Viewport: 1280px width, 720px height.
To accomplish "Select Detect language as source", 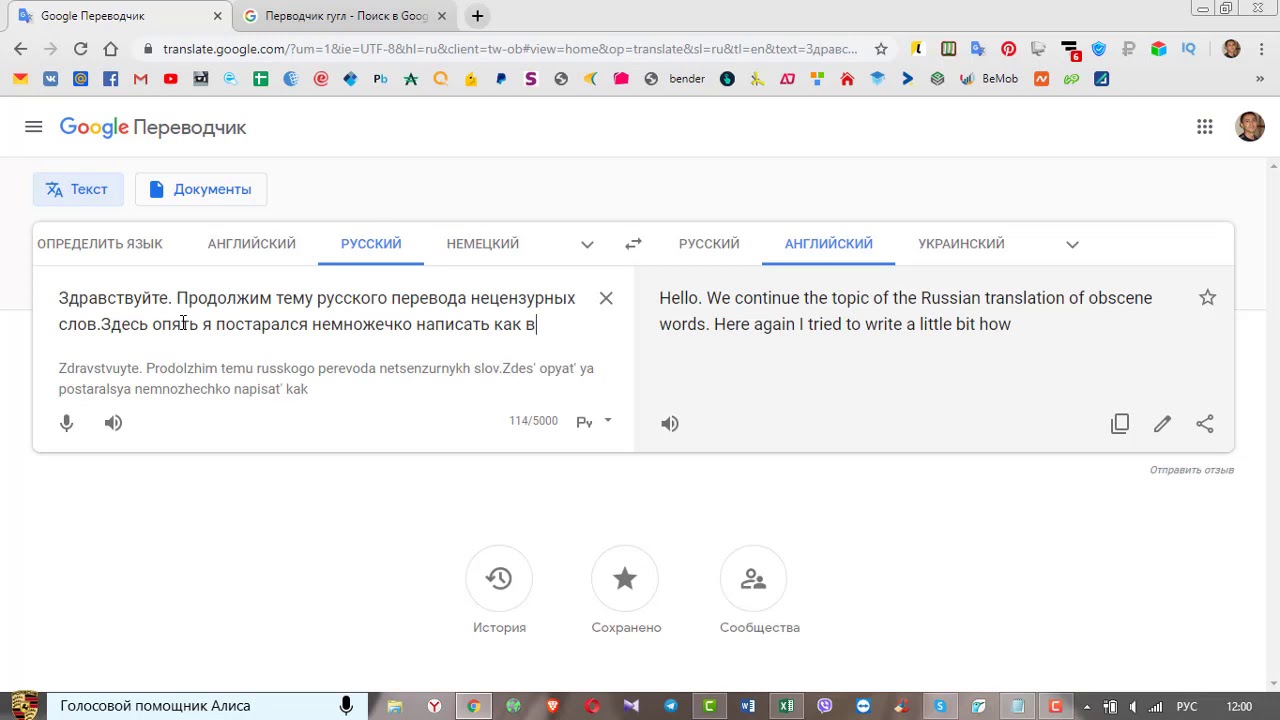I will coord(100,244).
